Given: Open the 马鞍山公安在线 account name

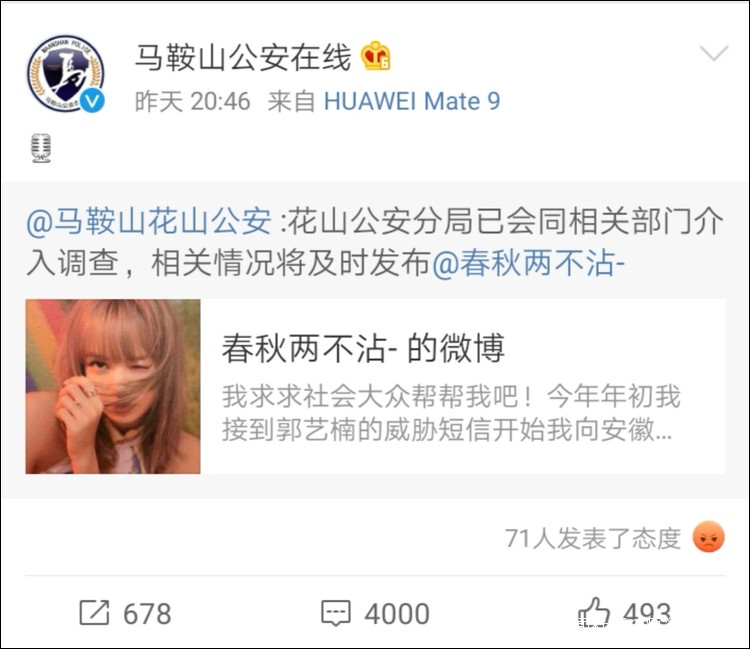Looking at the screenshot, I should tap(243, 58).
